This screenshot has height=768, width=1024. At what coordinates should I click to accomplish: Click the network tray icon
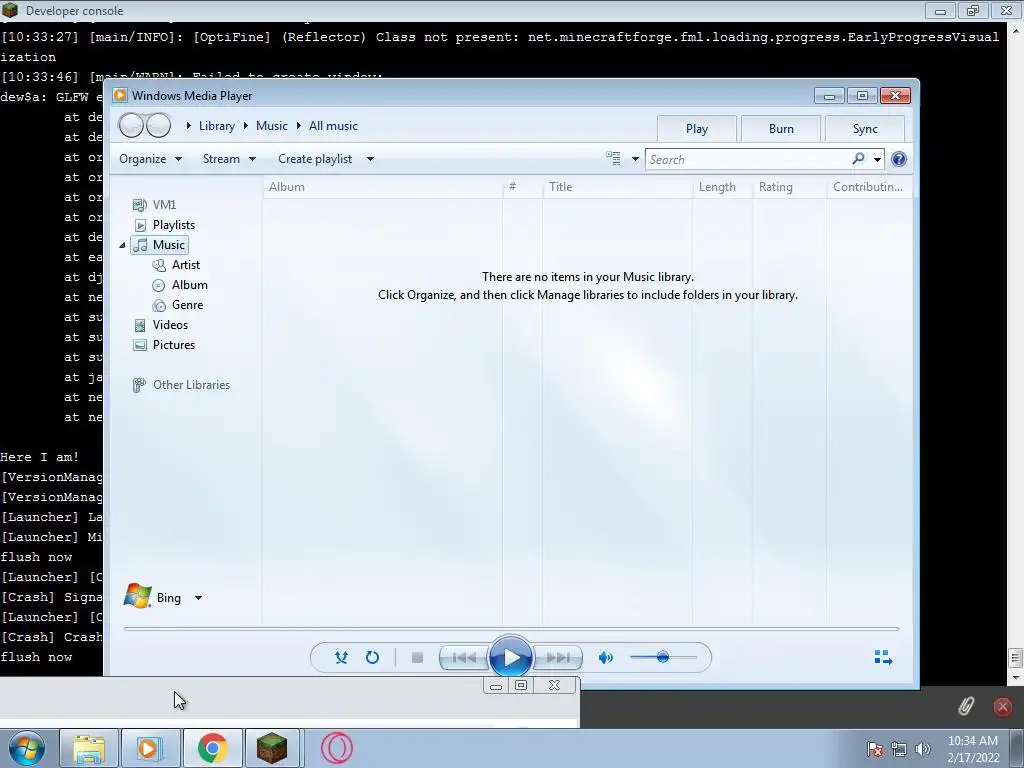899,749
